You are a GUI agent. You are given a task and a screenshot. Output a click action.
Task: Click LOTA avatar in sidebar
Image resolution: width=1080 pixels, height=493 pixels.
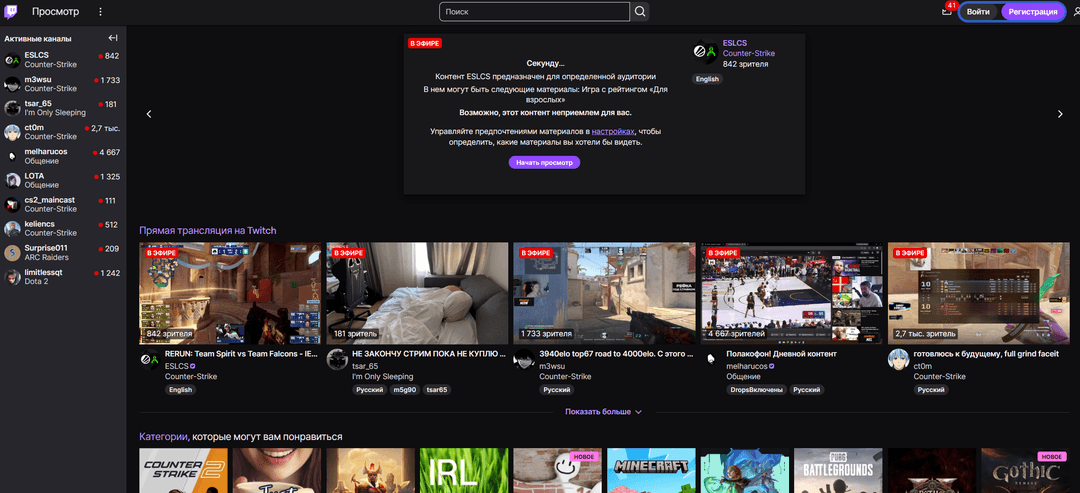pos(12,180)
